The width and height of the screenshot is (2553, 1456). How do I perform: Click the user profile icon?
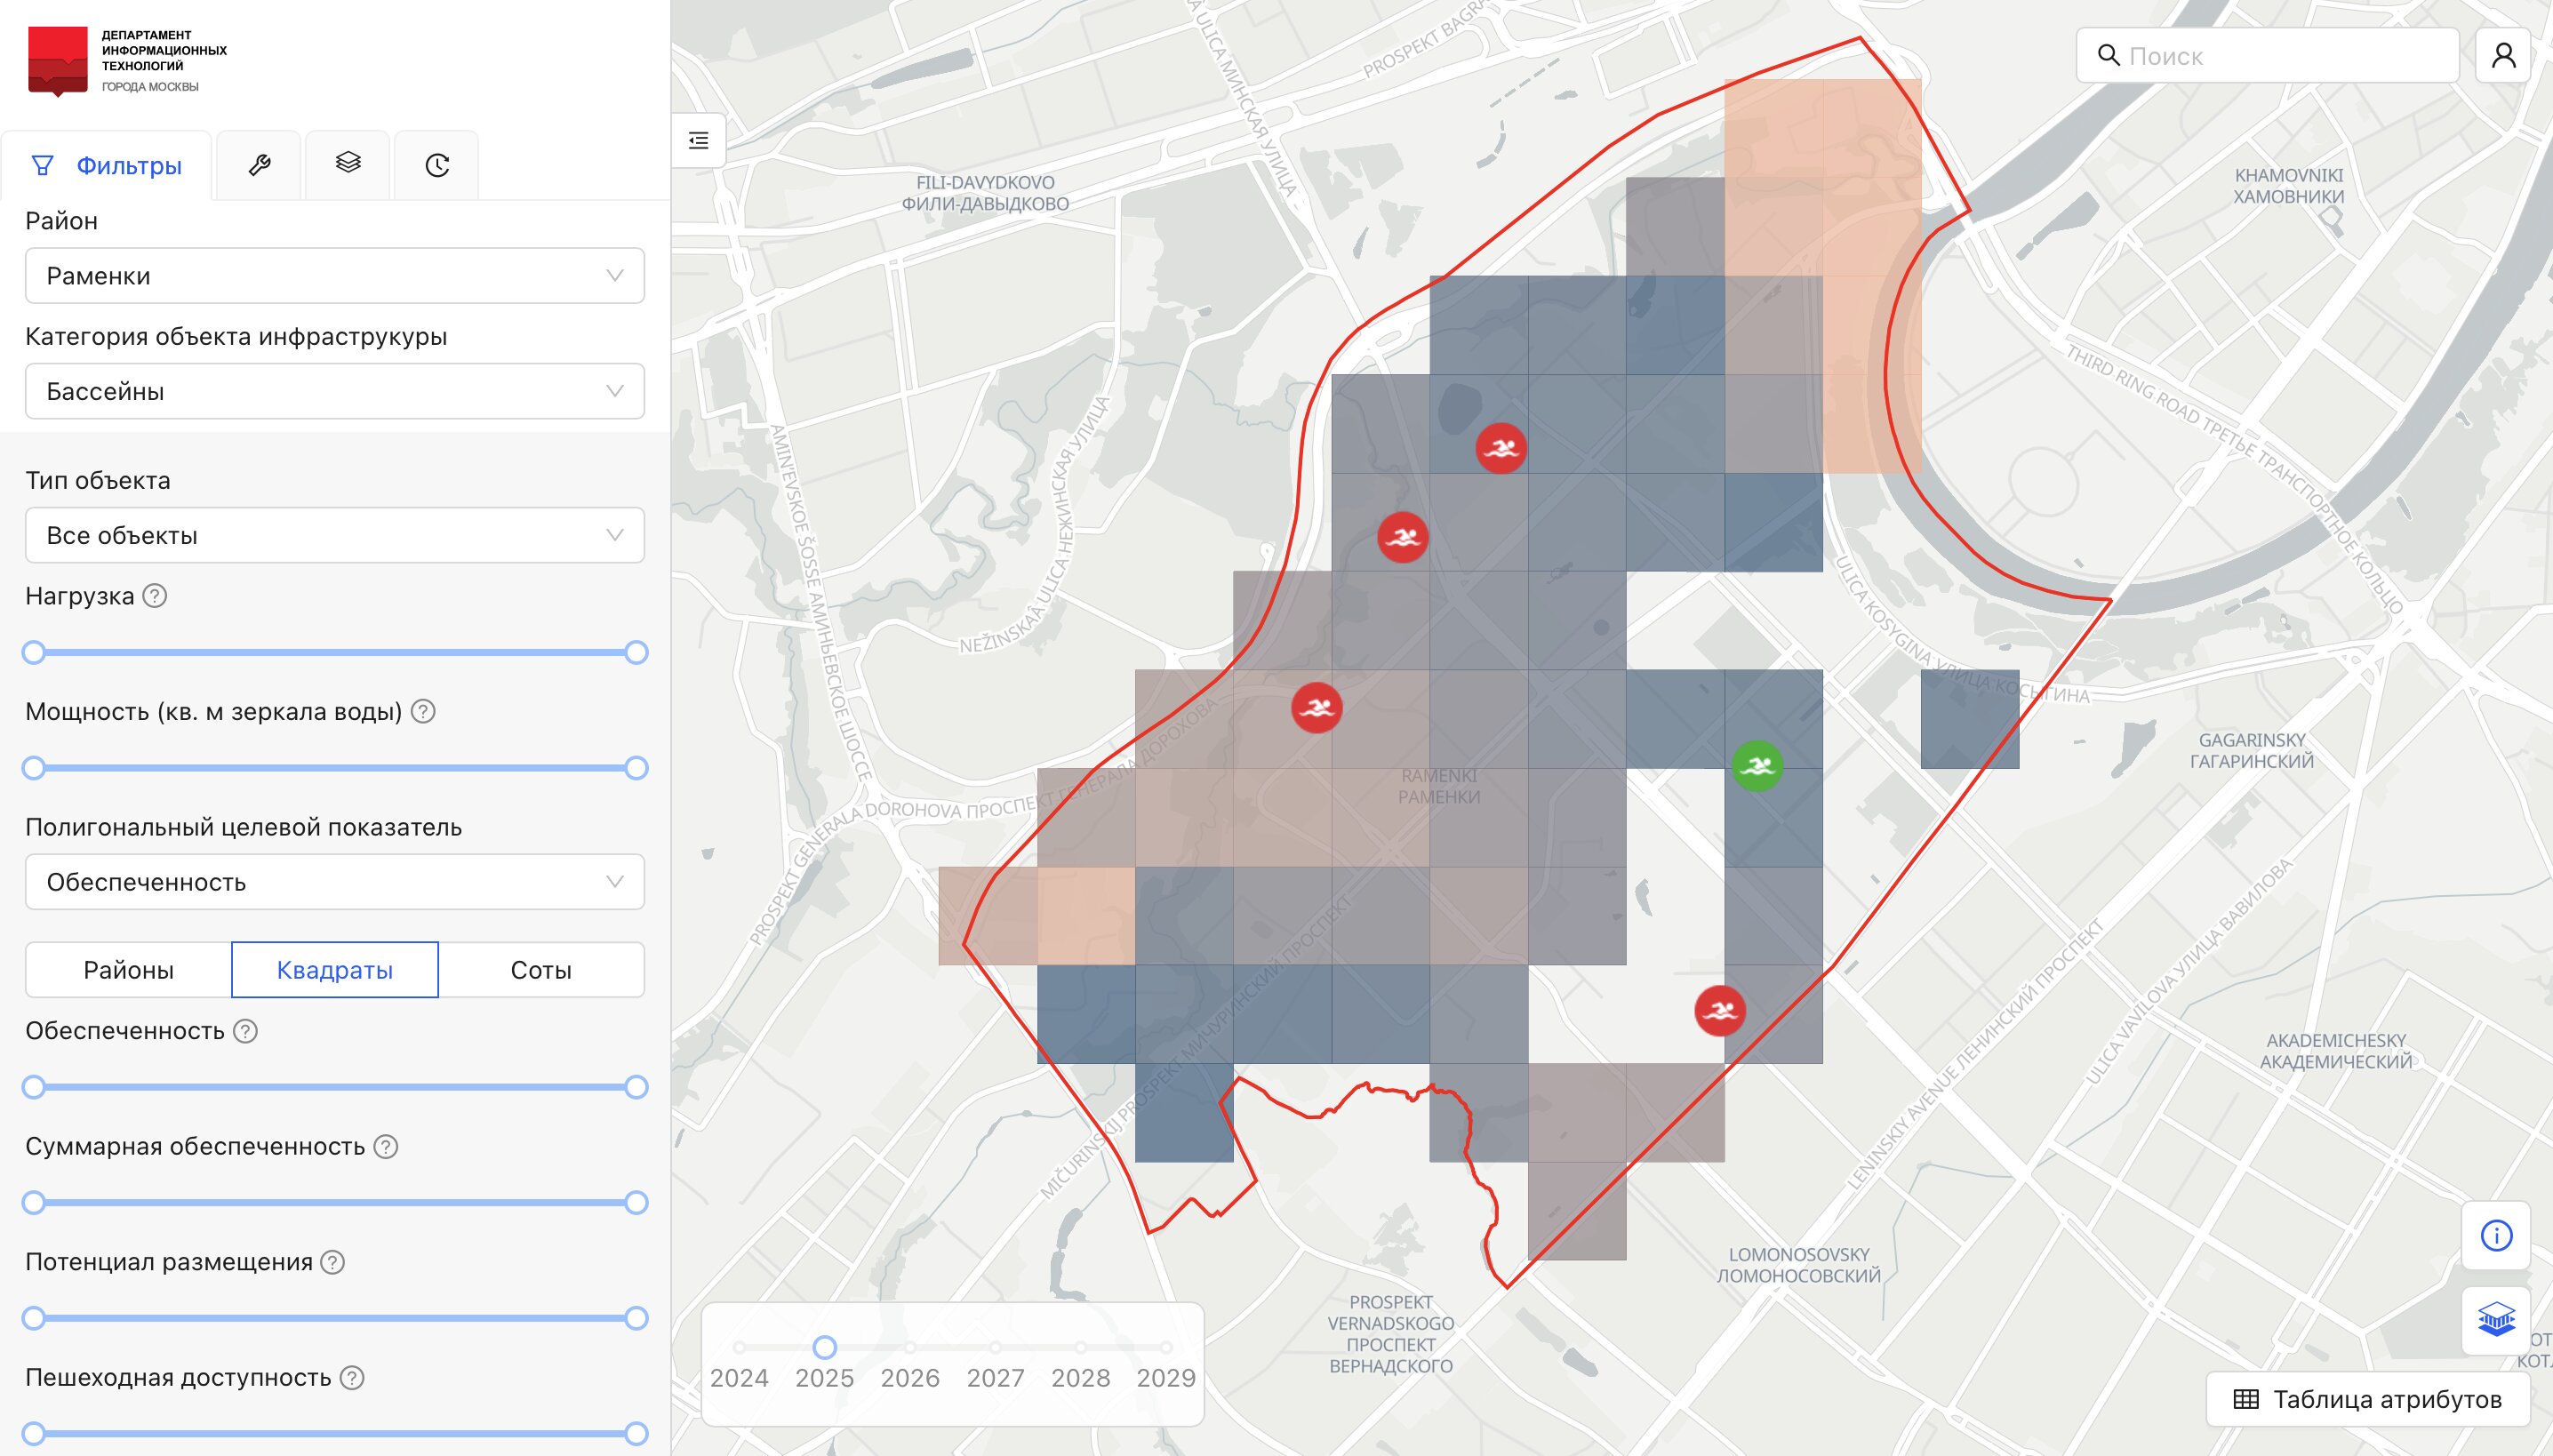[x=2503, y=55]
